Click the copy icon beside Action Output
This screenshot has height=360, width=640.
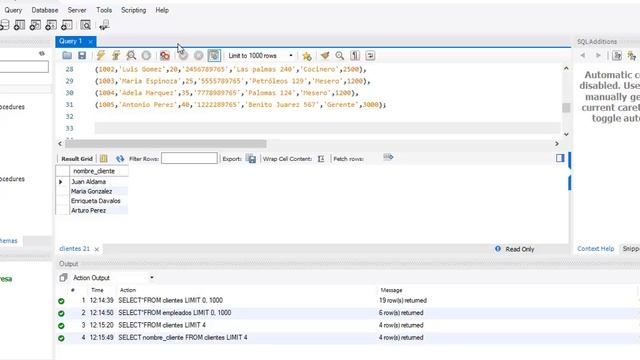(x=63, y=278)
